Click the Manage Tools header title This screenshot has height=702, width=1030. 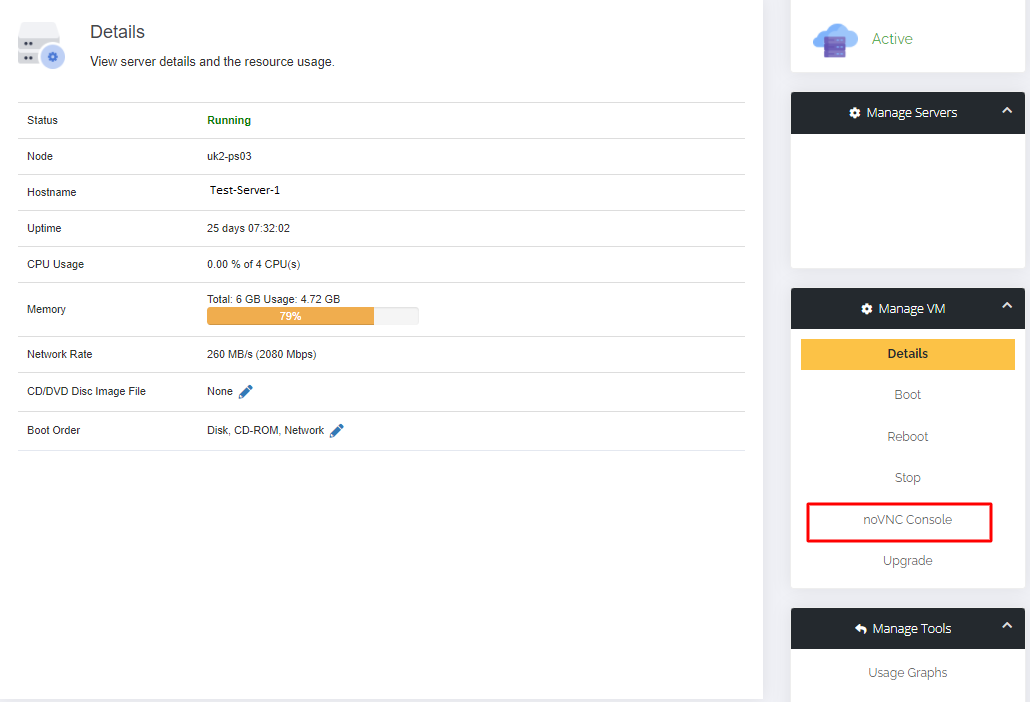pos(911,629)
